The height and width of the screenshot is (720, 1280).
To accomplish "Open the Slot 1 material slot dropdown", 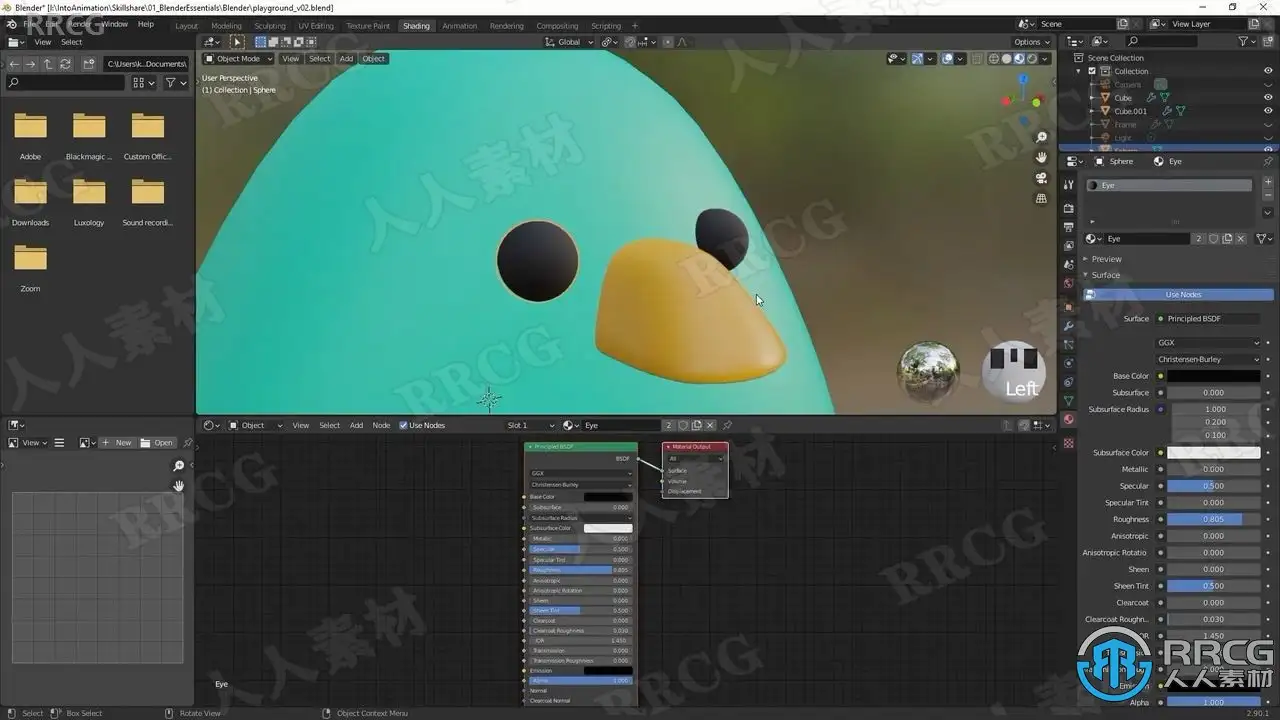I will click(531, 425).
